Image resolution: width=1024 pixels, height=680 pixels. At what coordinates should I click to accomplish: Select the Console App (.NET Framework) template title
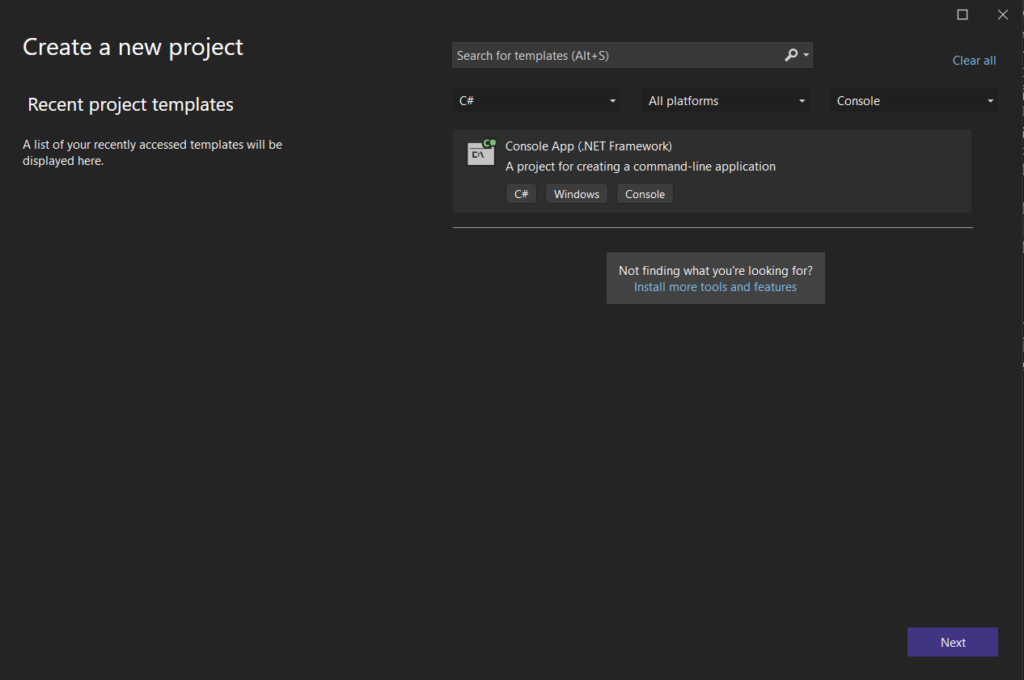coord(588,146)
